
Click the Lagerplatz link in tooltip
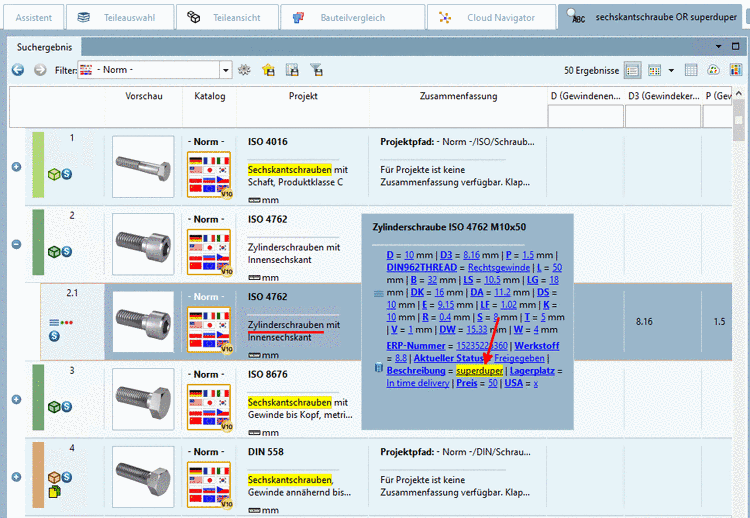coord(532,371)
